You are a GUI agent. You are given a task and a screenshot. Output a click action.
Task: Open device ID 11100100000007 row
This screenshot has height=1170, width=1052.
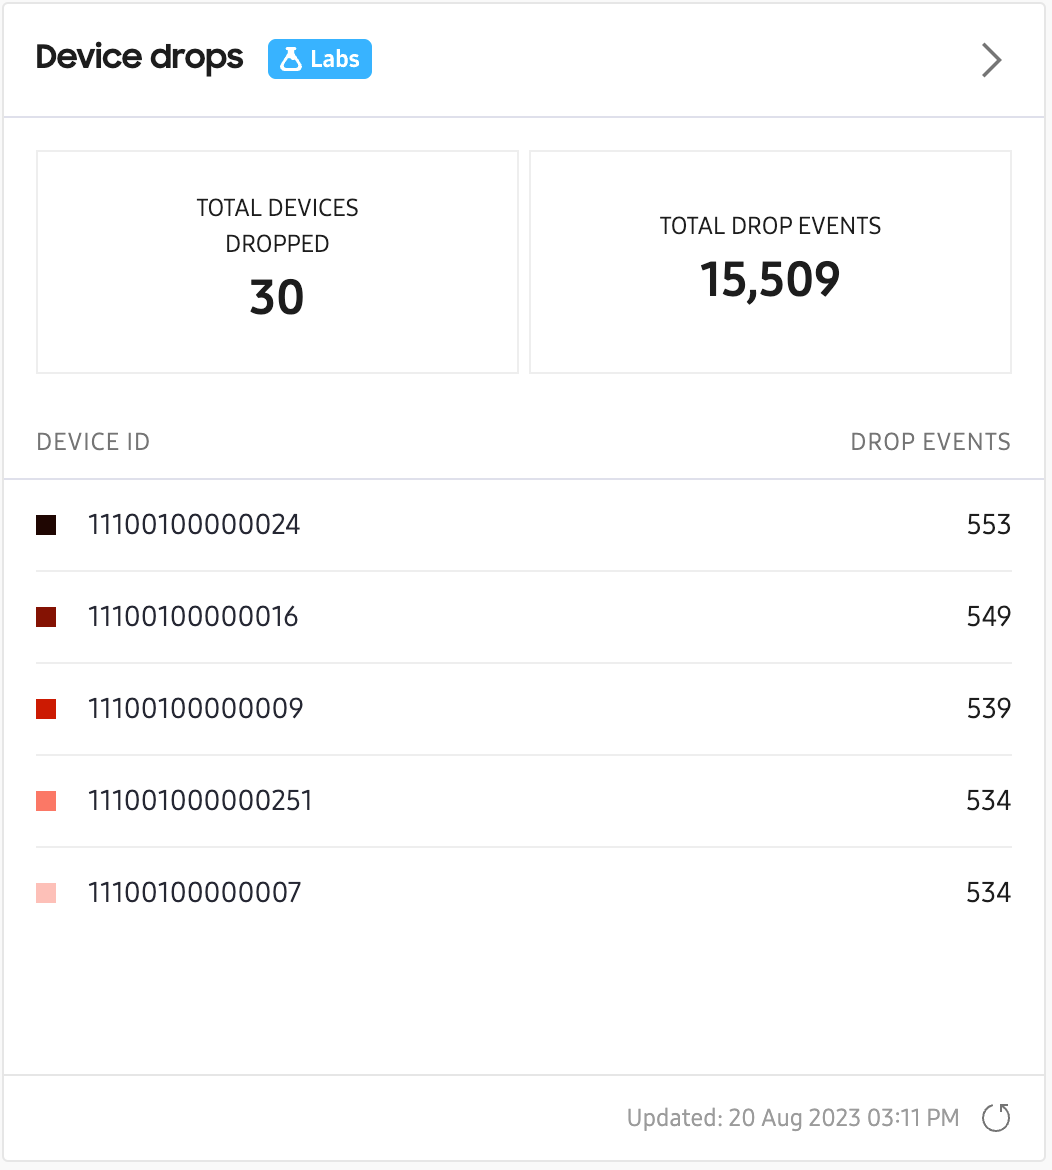pyautogui.click(x=524, y=893)
